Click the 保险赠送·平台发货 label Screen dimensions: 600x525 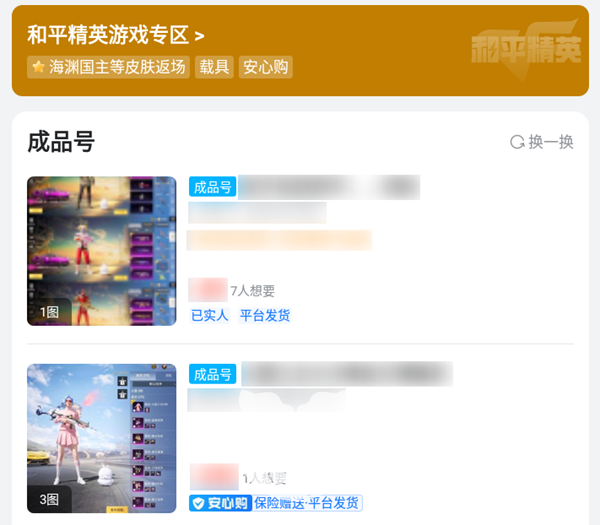[307, 503]
